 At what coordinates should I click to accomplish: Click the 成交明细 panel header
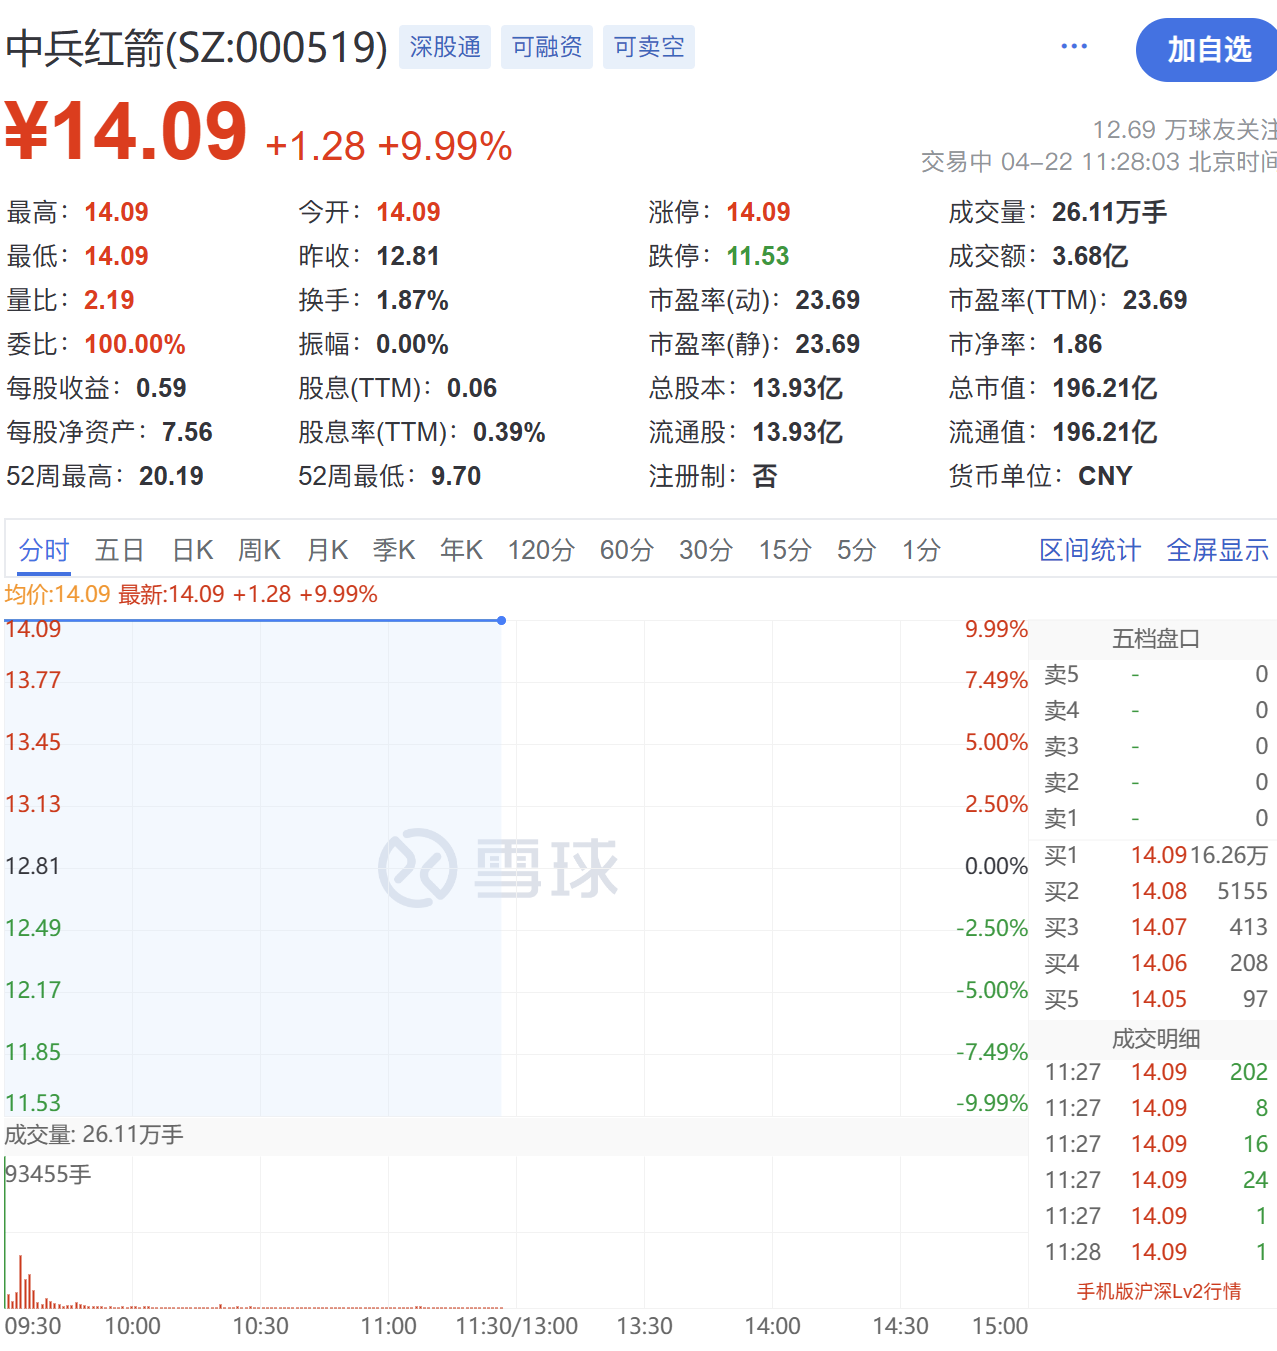pyautogui.click(x=1156, y=1038)
